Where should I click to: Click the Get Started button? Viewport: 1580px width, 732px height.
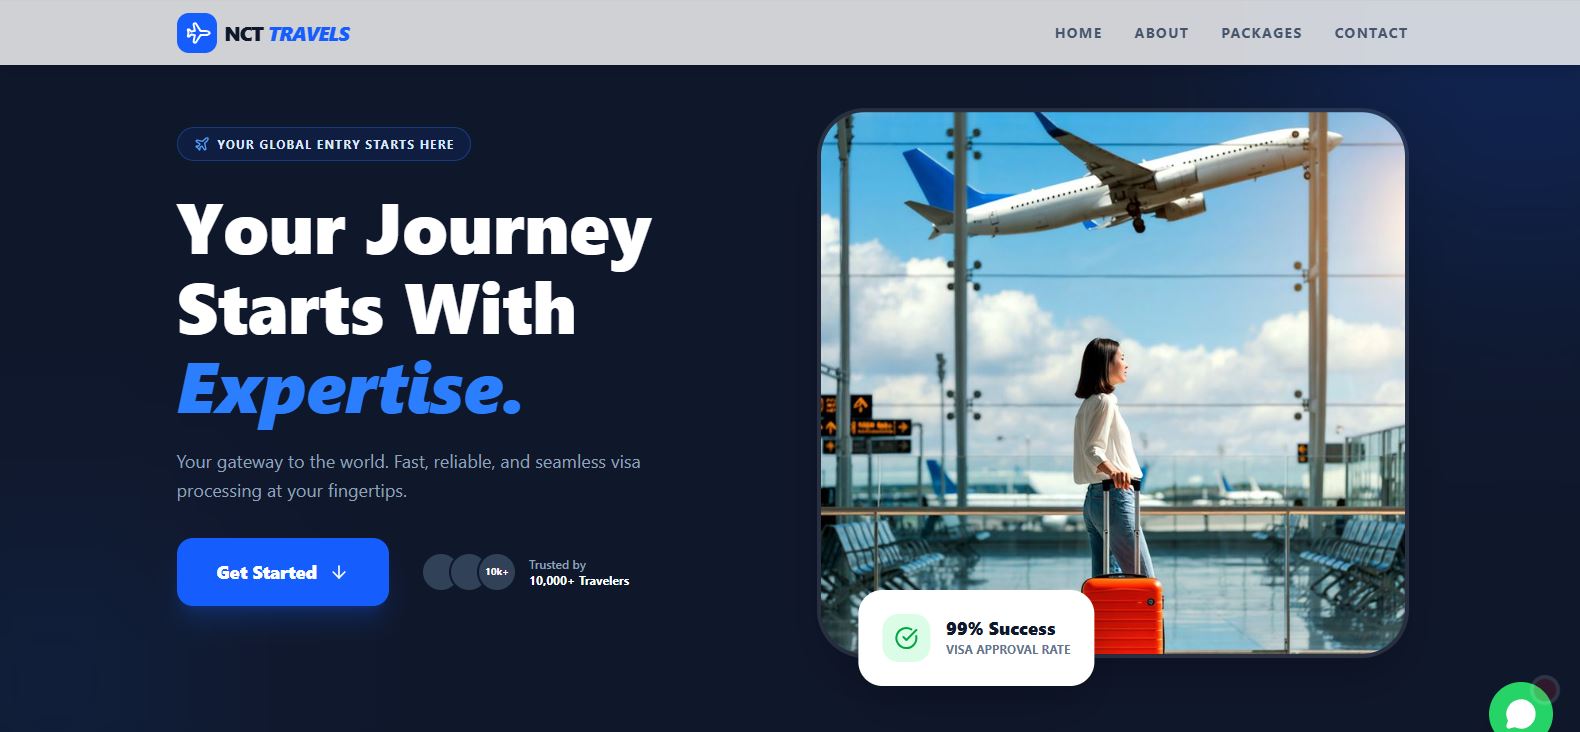pyautogui.click(x=283, y=572)
